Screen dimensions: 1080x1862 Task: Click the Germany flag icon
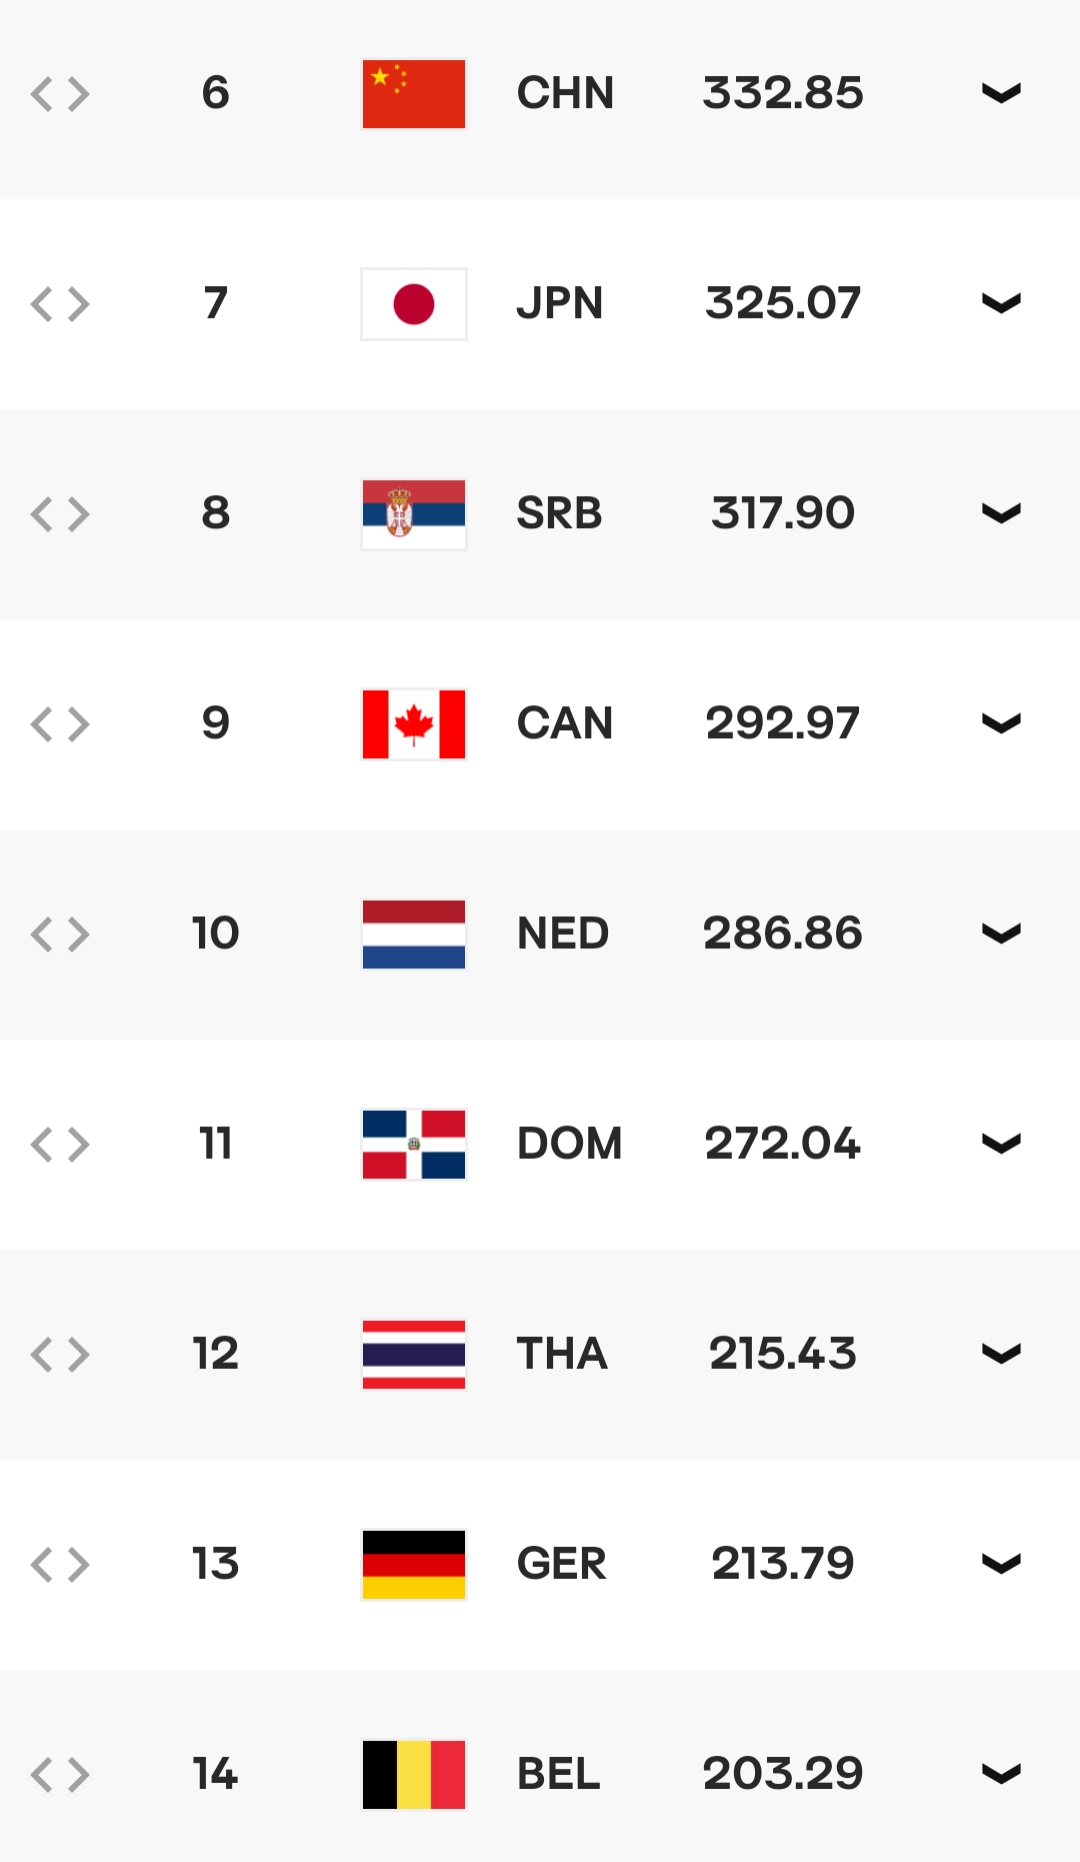coord(413,1564)
